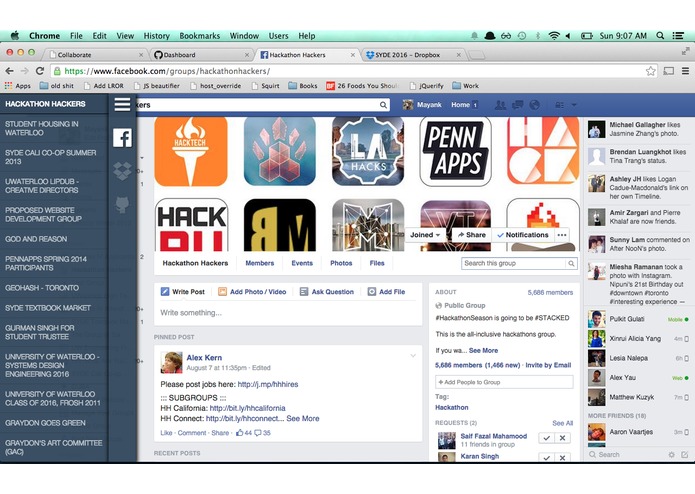
Task: Click the Wi-Fi icon in menu bar
Action: click(554, 36)
